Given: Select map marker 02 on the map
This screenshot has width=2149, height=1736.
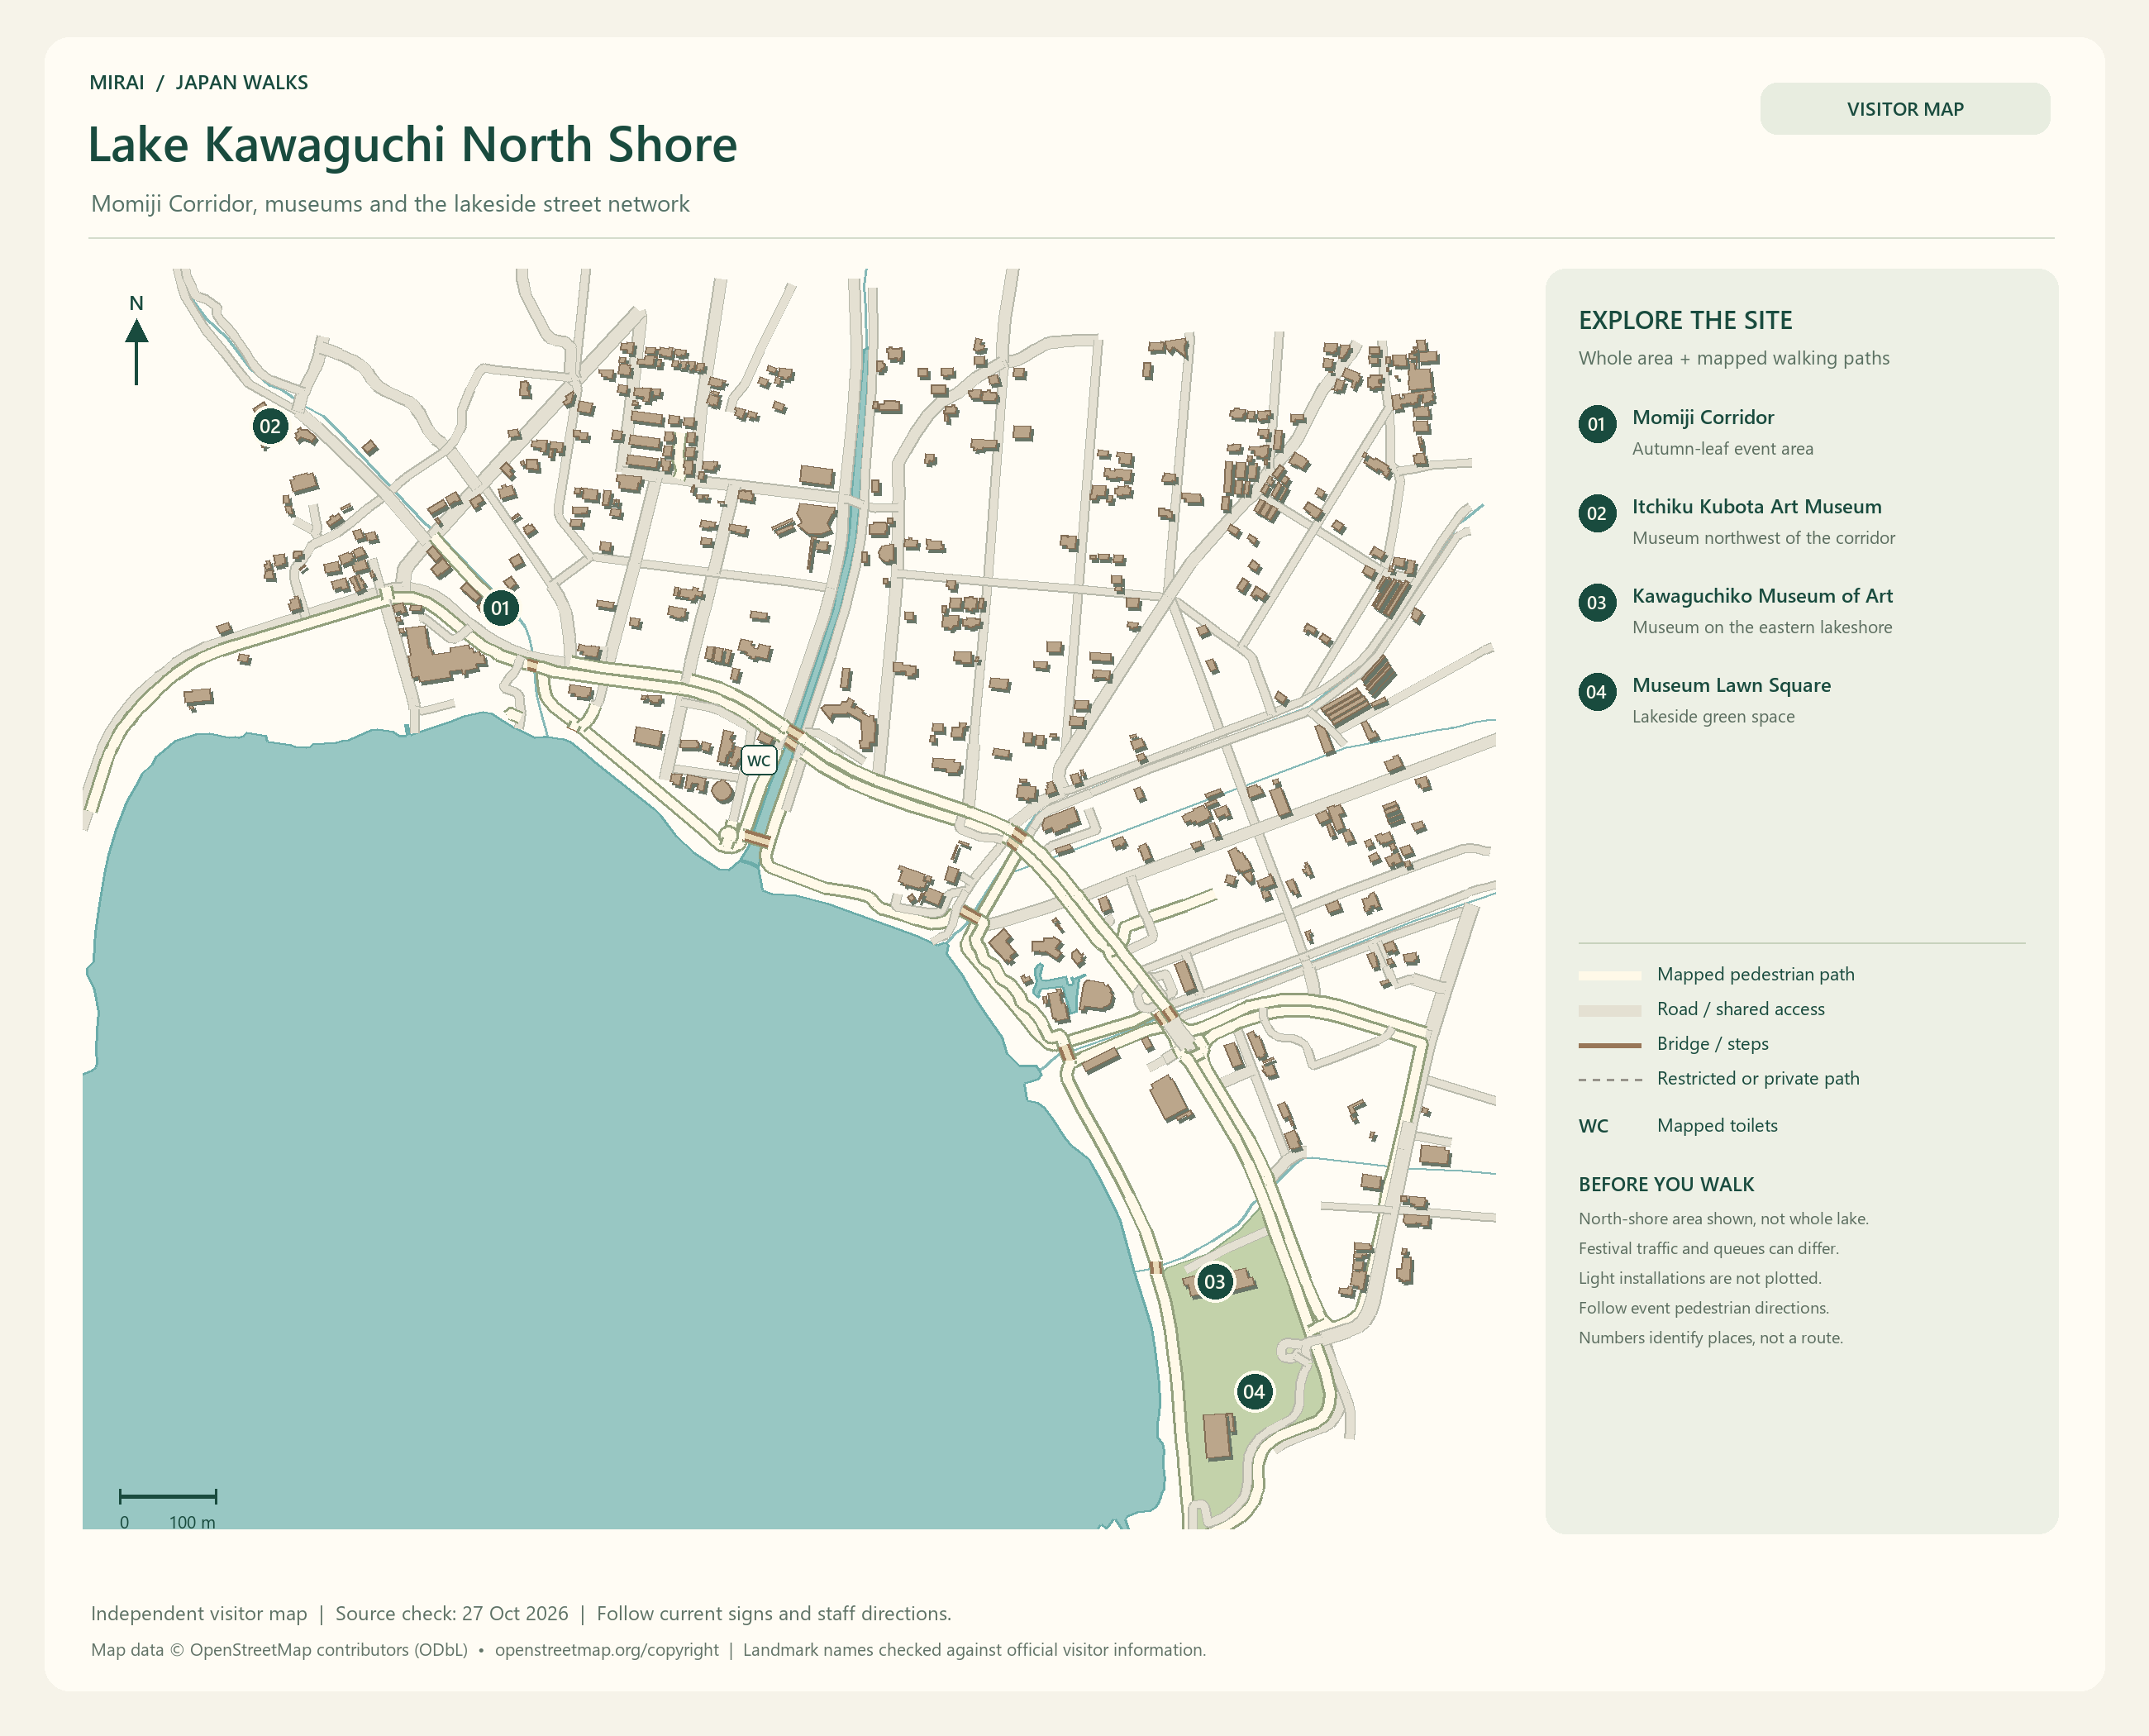Looking at the screenshot, I should pyautogui.click(x=270, y=427).
